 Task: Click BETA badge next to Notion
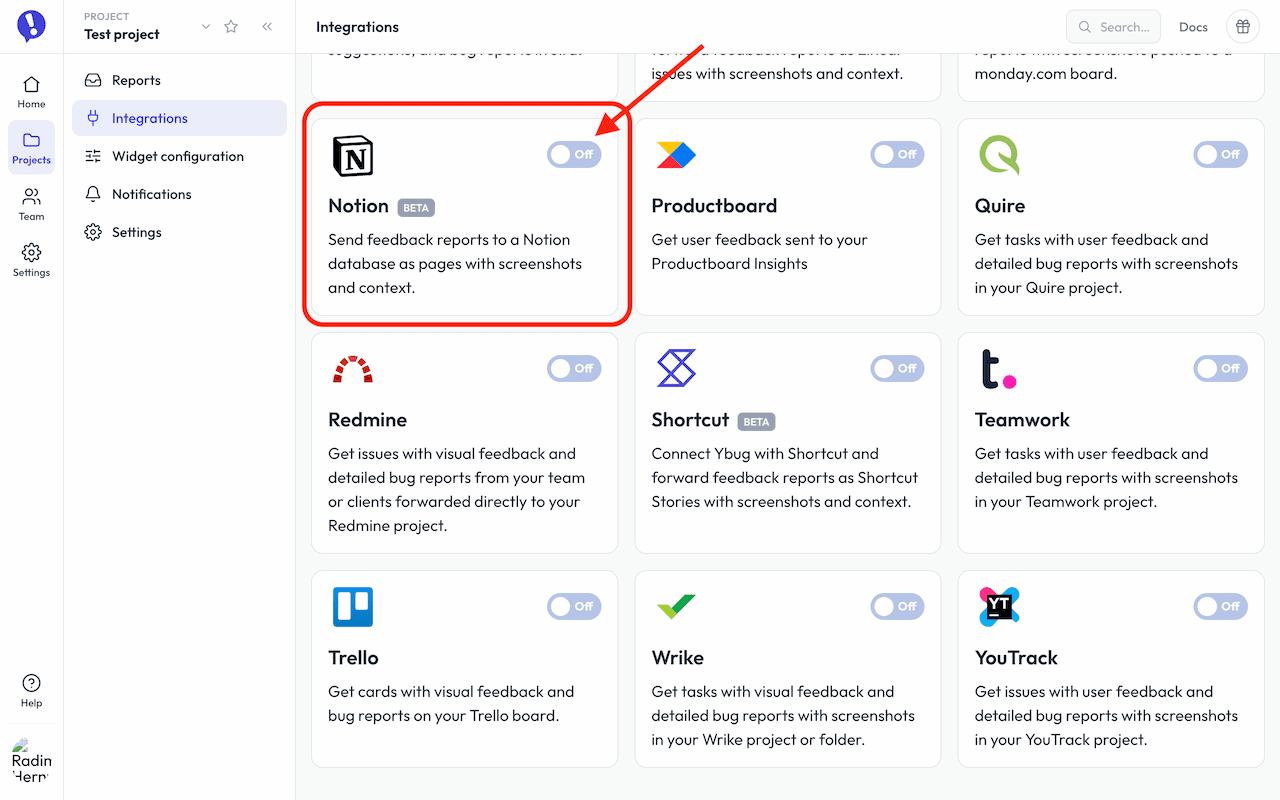[416, 208]
